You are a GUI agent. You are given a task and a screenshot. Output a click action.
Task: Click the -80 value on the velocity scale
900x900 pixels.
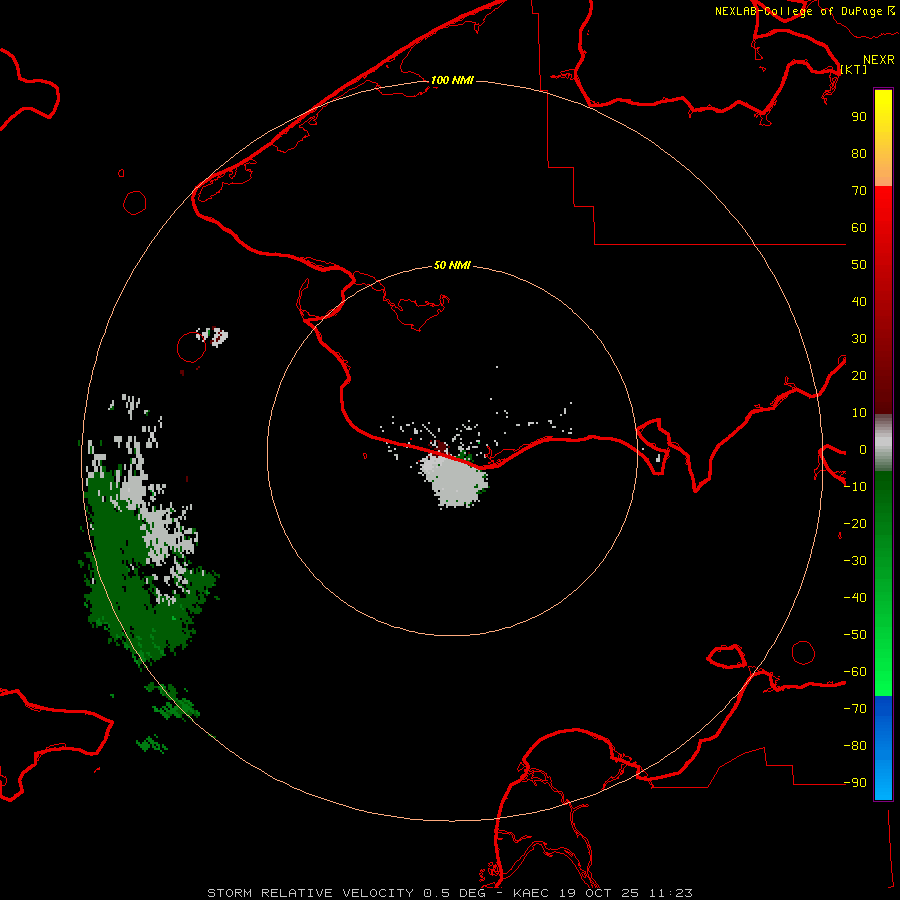pos(855,746)
